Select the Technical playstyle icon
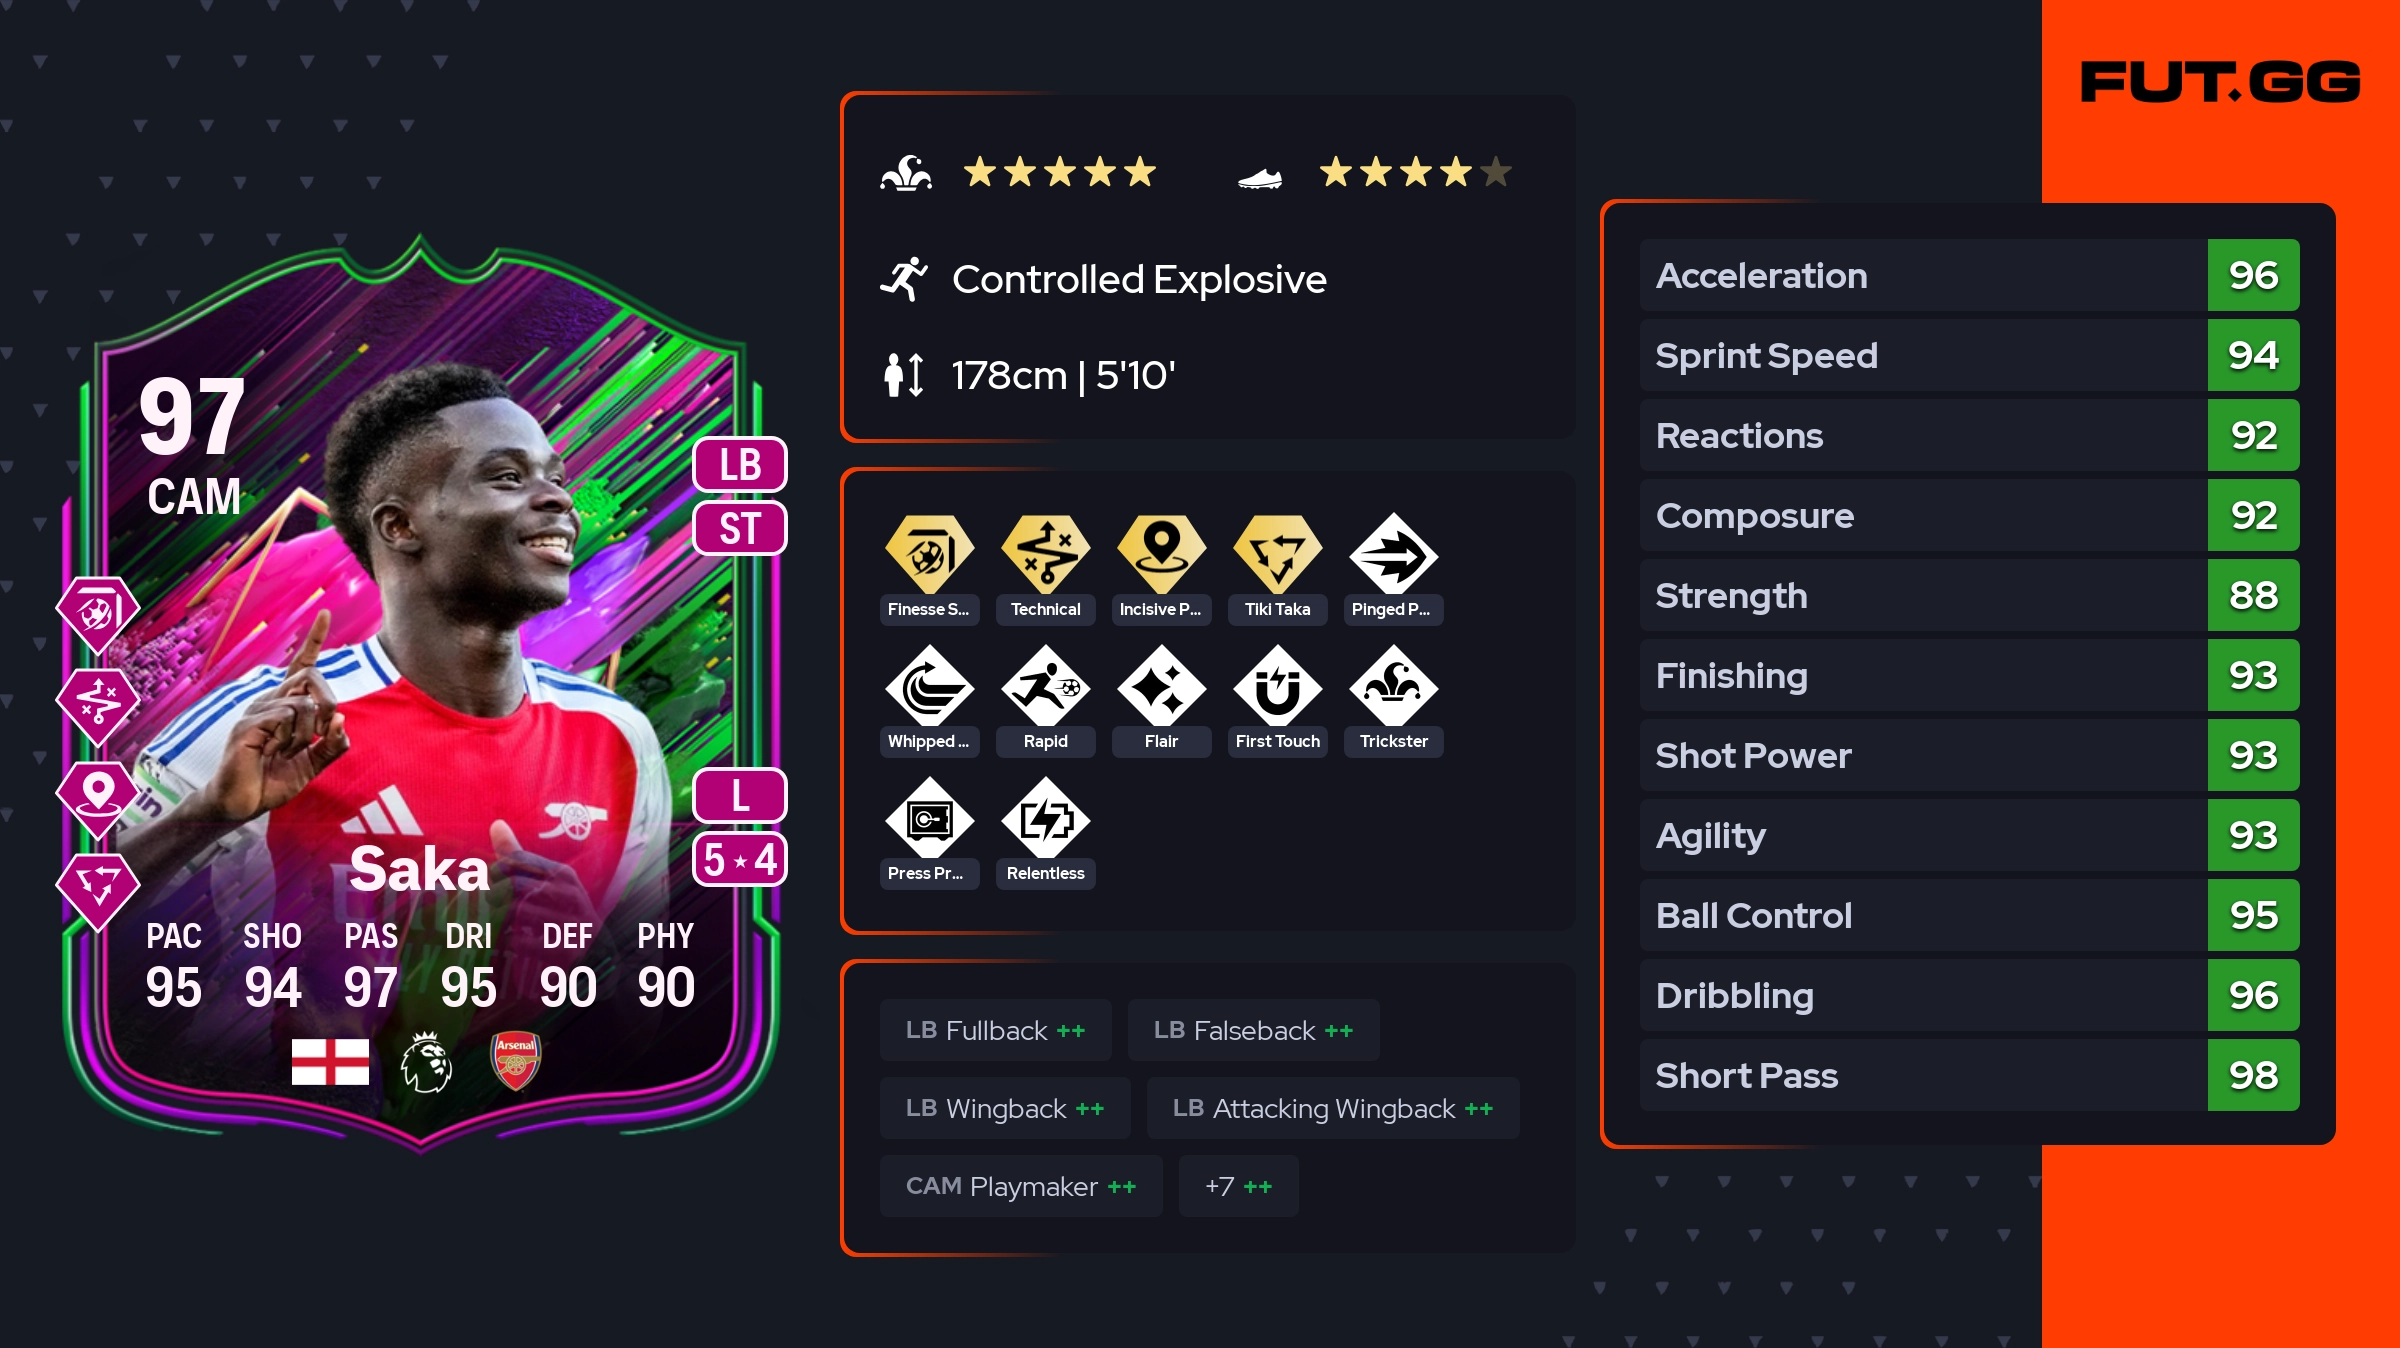The width and height of the screenshot is (2400, 1348). (1045, 553)
